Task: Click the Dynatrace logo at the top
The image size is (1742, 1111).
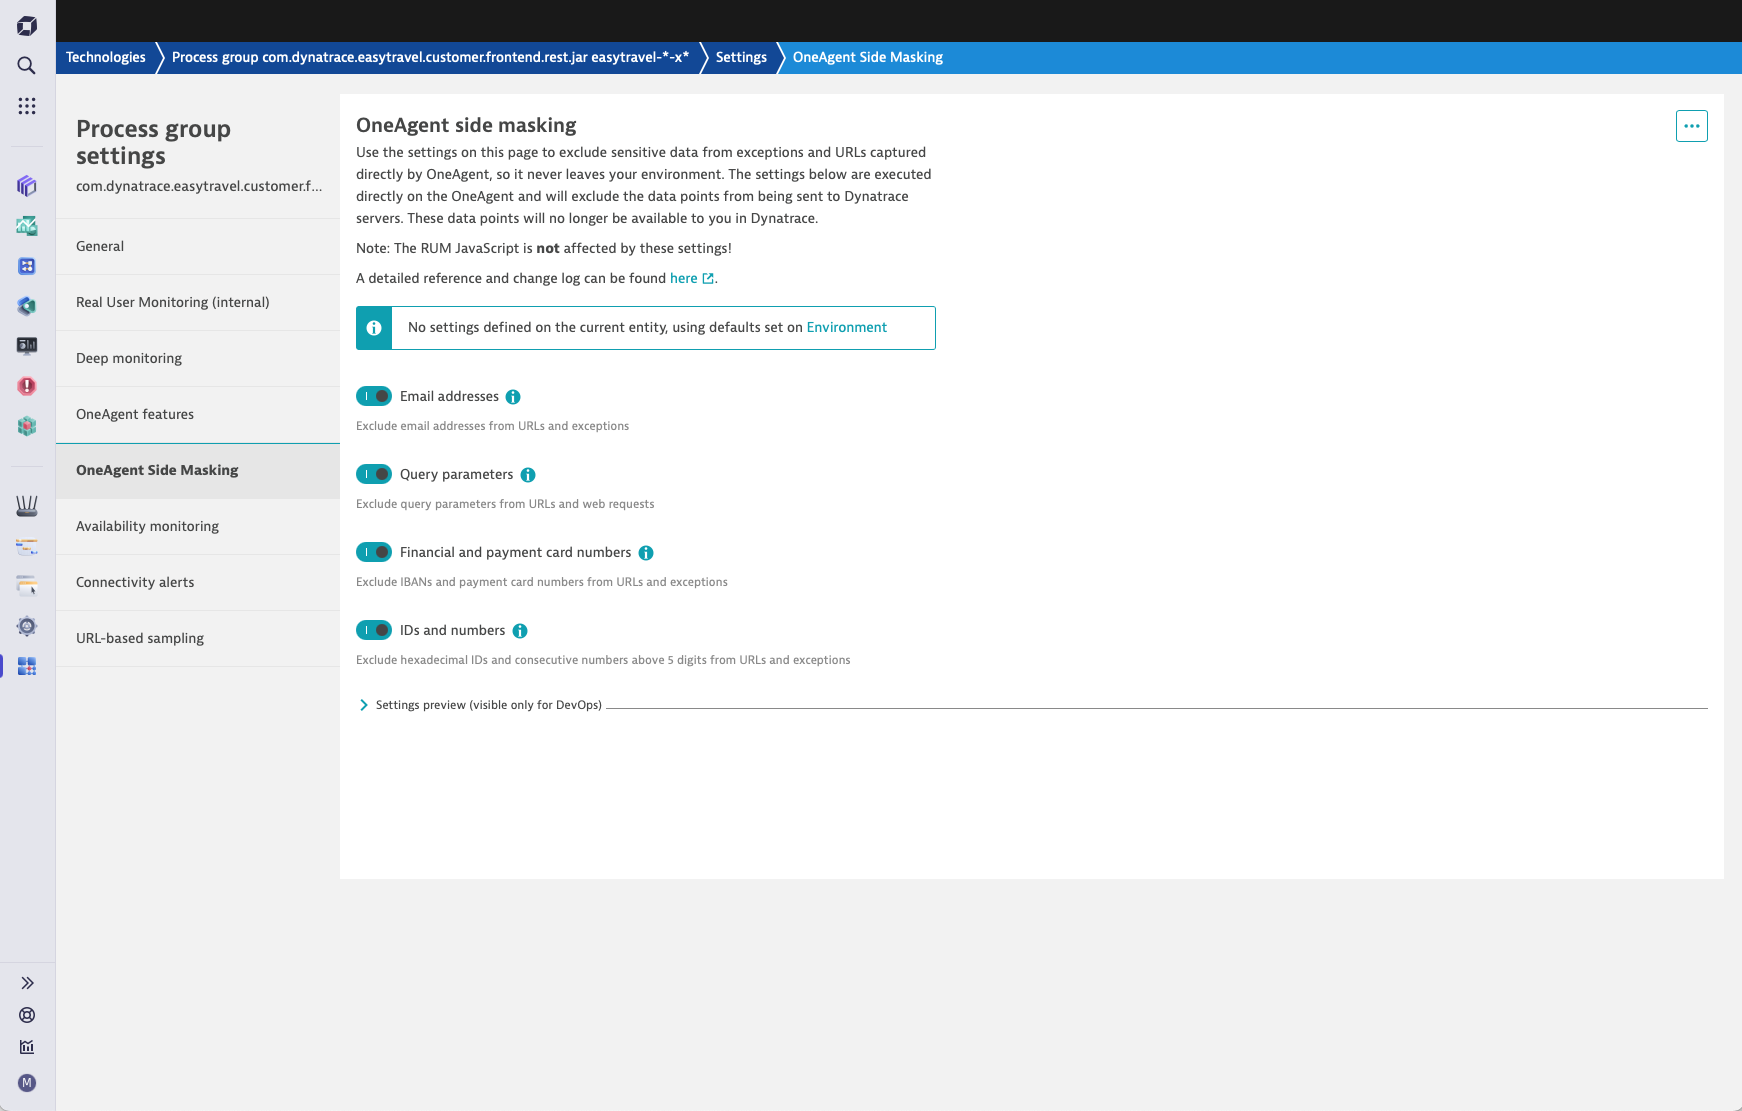Action: click(25, 24)
